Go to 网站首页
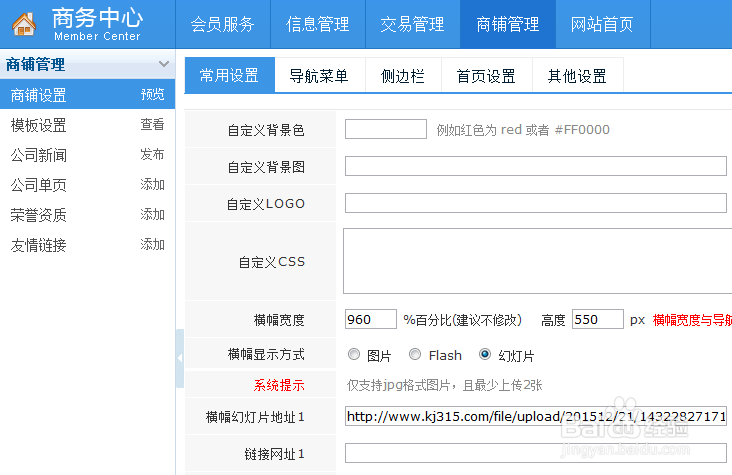The width and height of the screenshot is (732, 475). click(602, 24)
